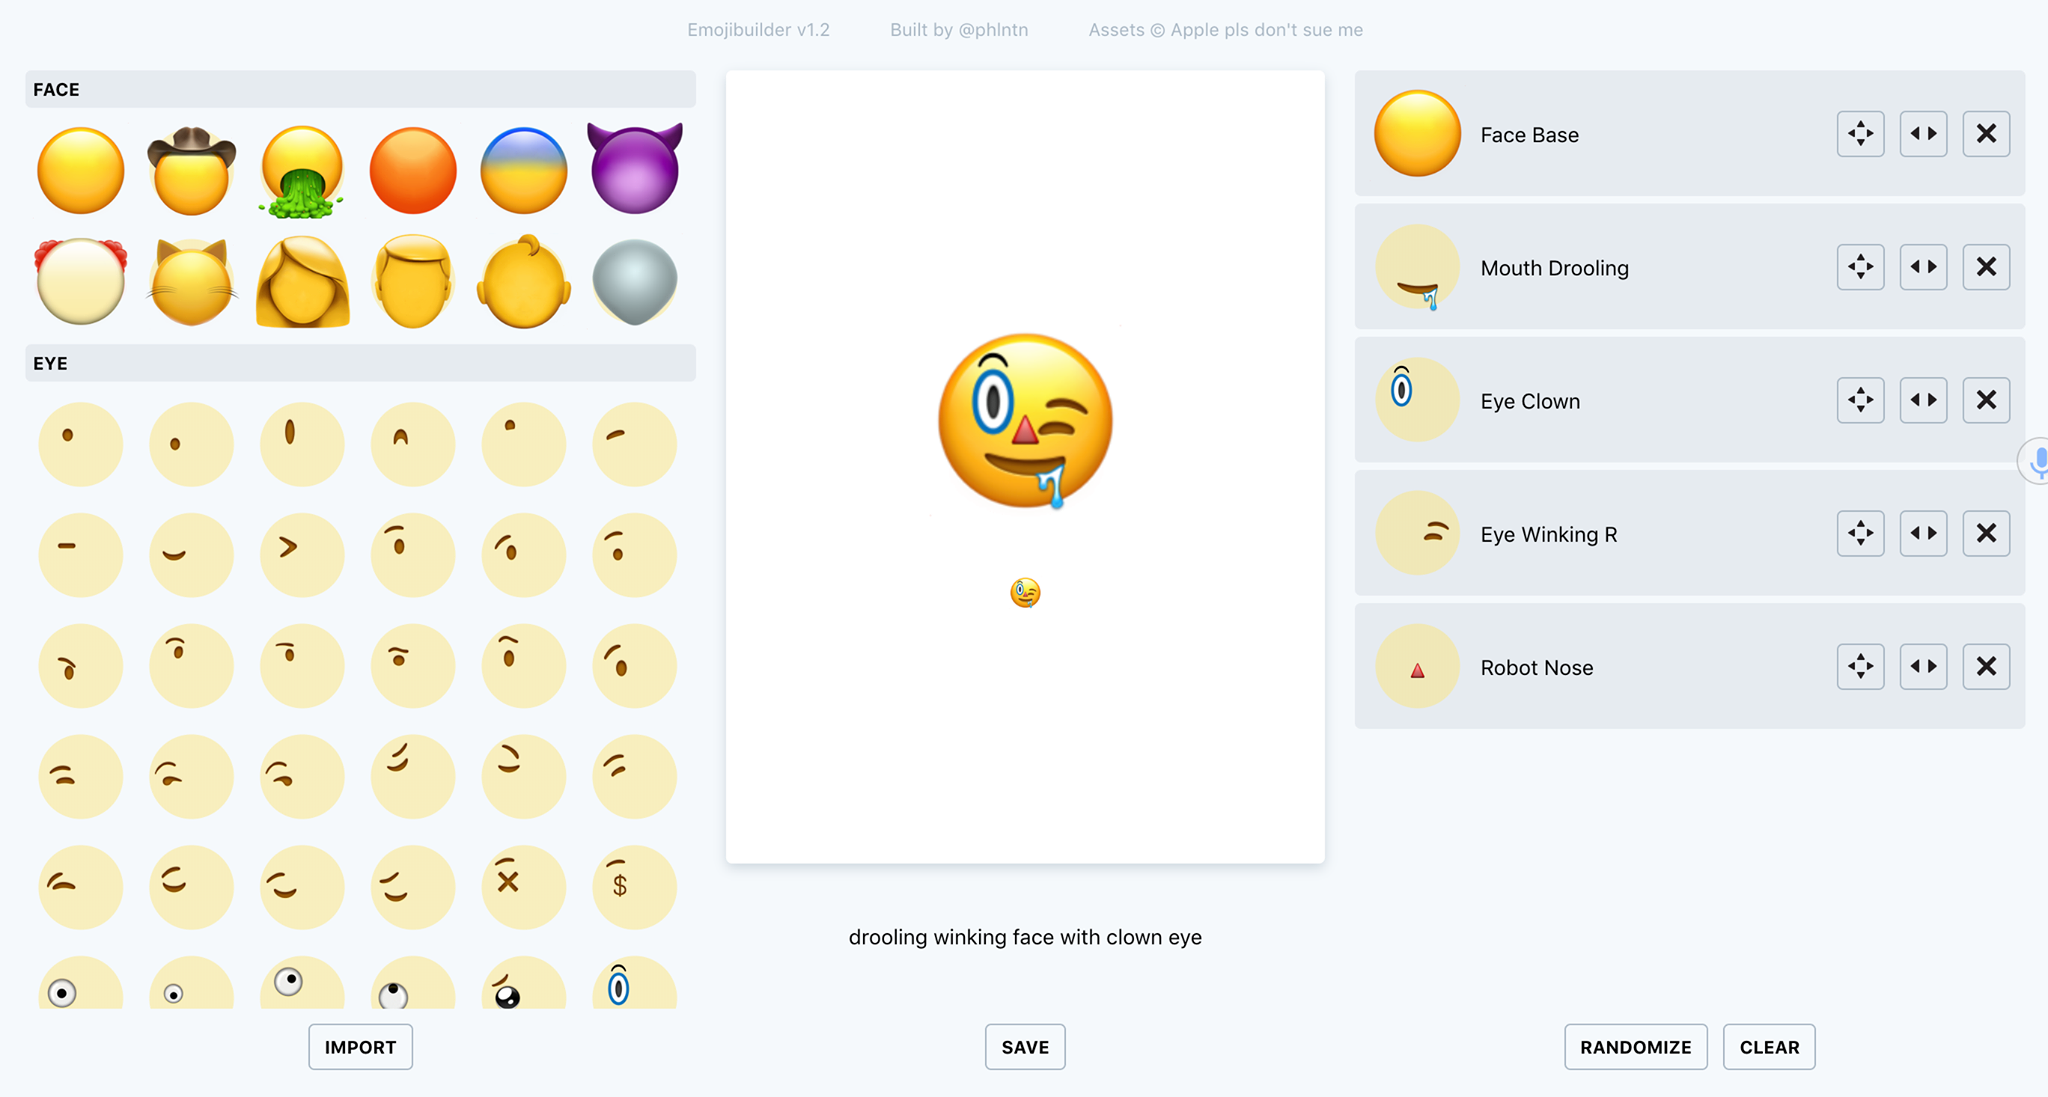Image resolution: width=2048 pixels, height=1097 pixels.
Task: Click the move icon for Mouth Drooling
Action: tap(1860, 267)
